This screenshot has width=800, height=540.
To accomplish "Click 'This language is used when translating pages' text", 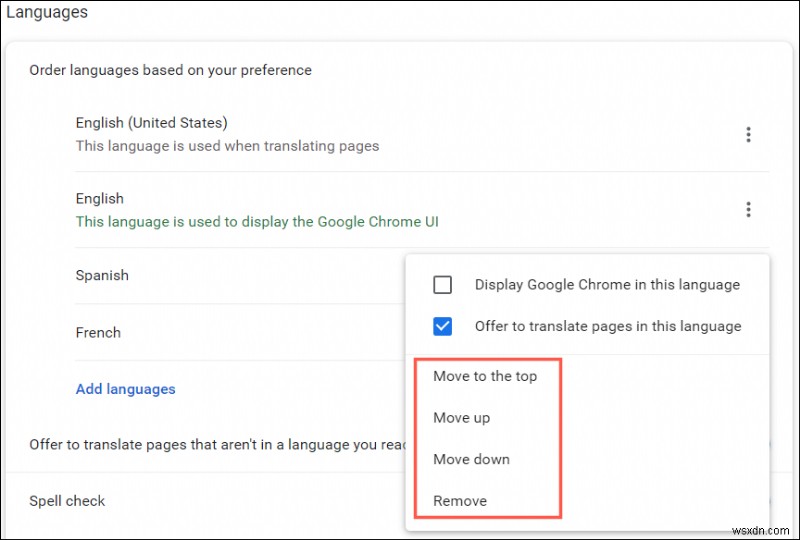I will coord(227,146).
